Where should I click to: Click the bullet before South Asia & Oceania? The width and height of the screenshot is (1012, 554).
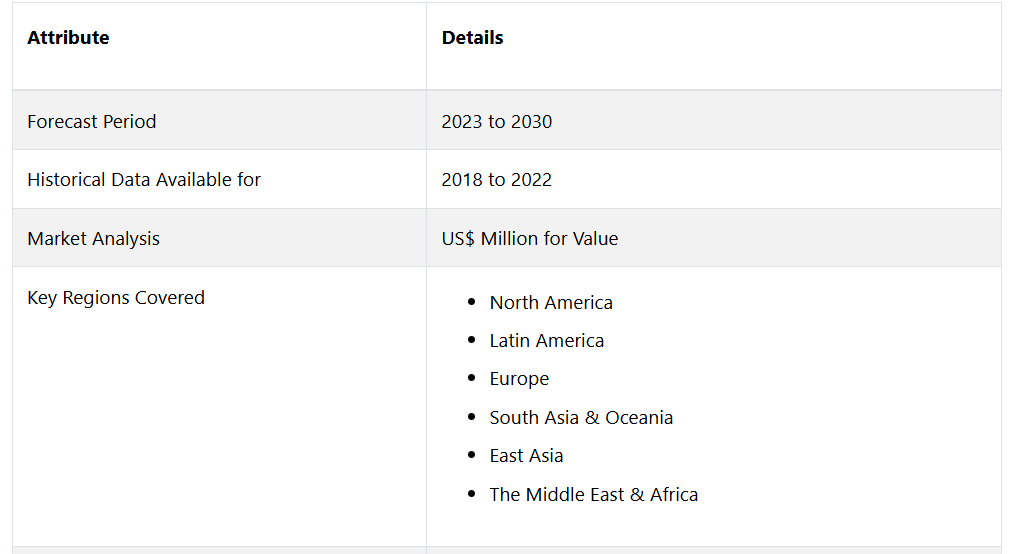[472, 416]
